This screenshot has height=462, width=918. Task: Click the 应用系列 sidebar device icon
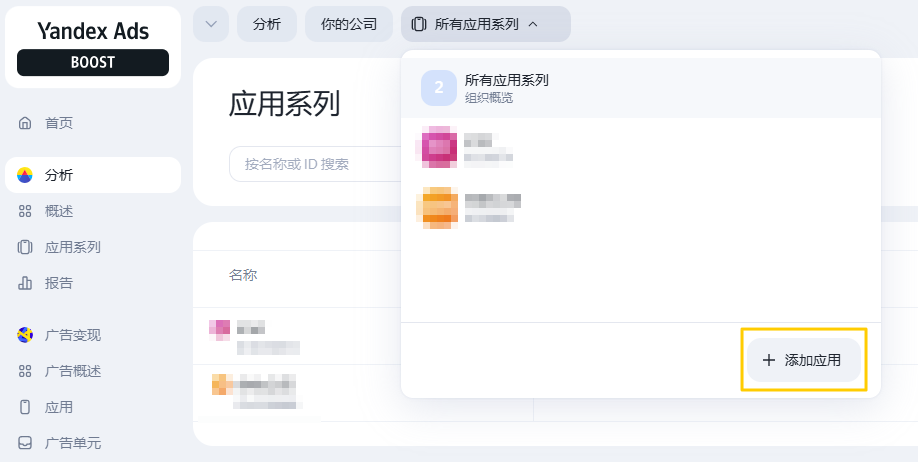point(25,247)
